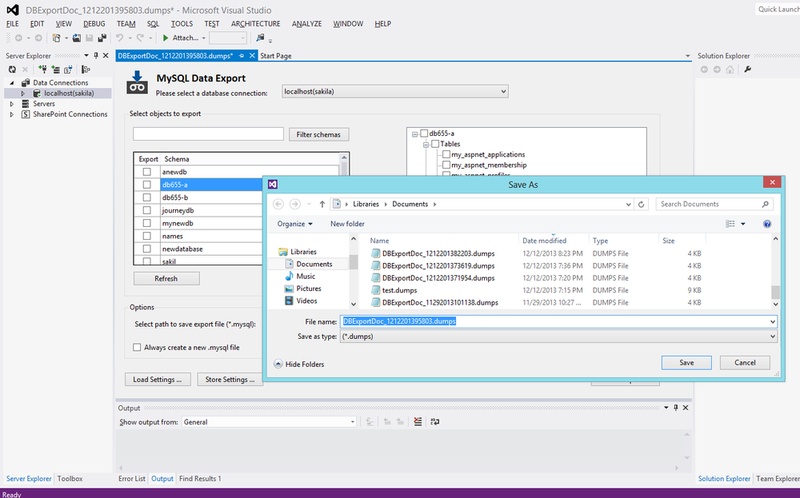Pin the Server Explorer panel
The width and height of the screenshot is (800, 498).
click(96, 56)
